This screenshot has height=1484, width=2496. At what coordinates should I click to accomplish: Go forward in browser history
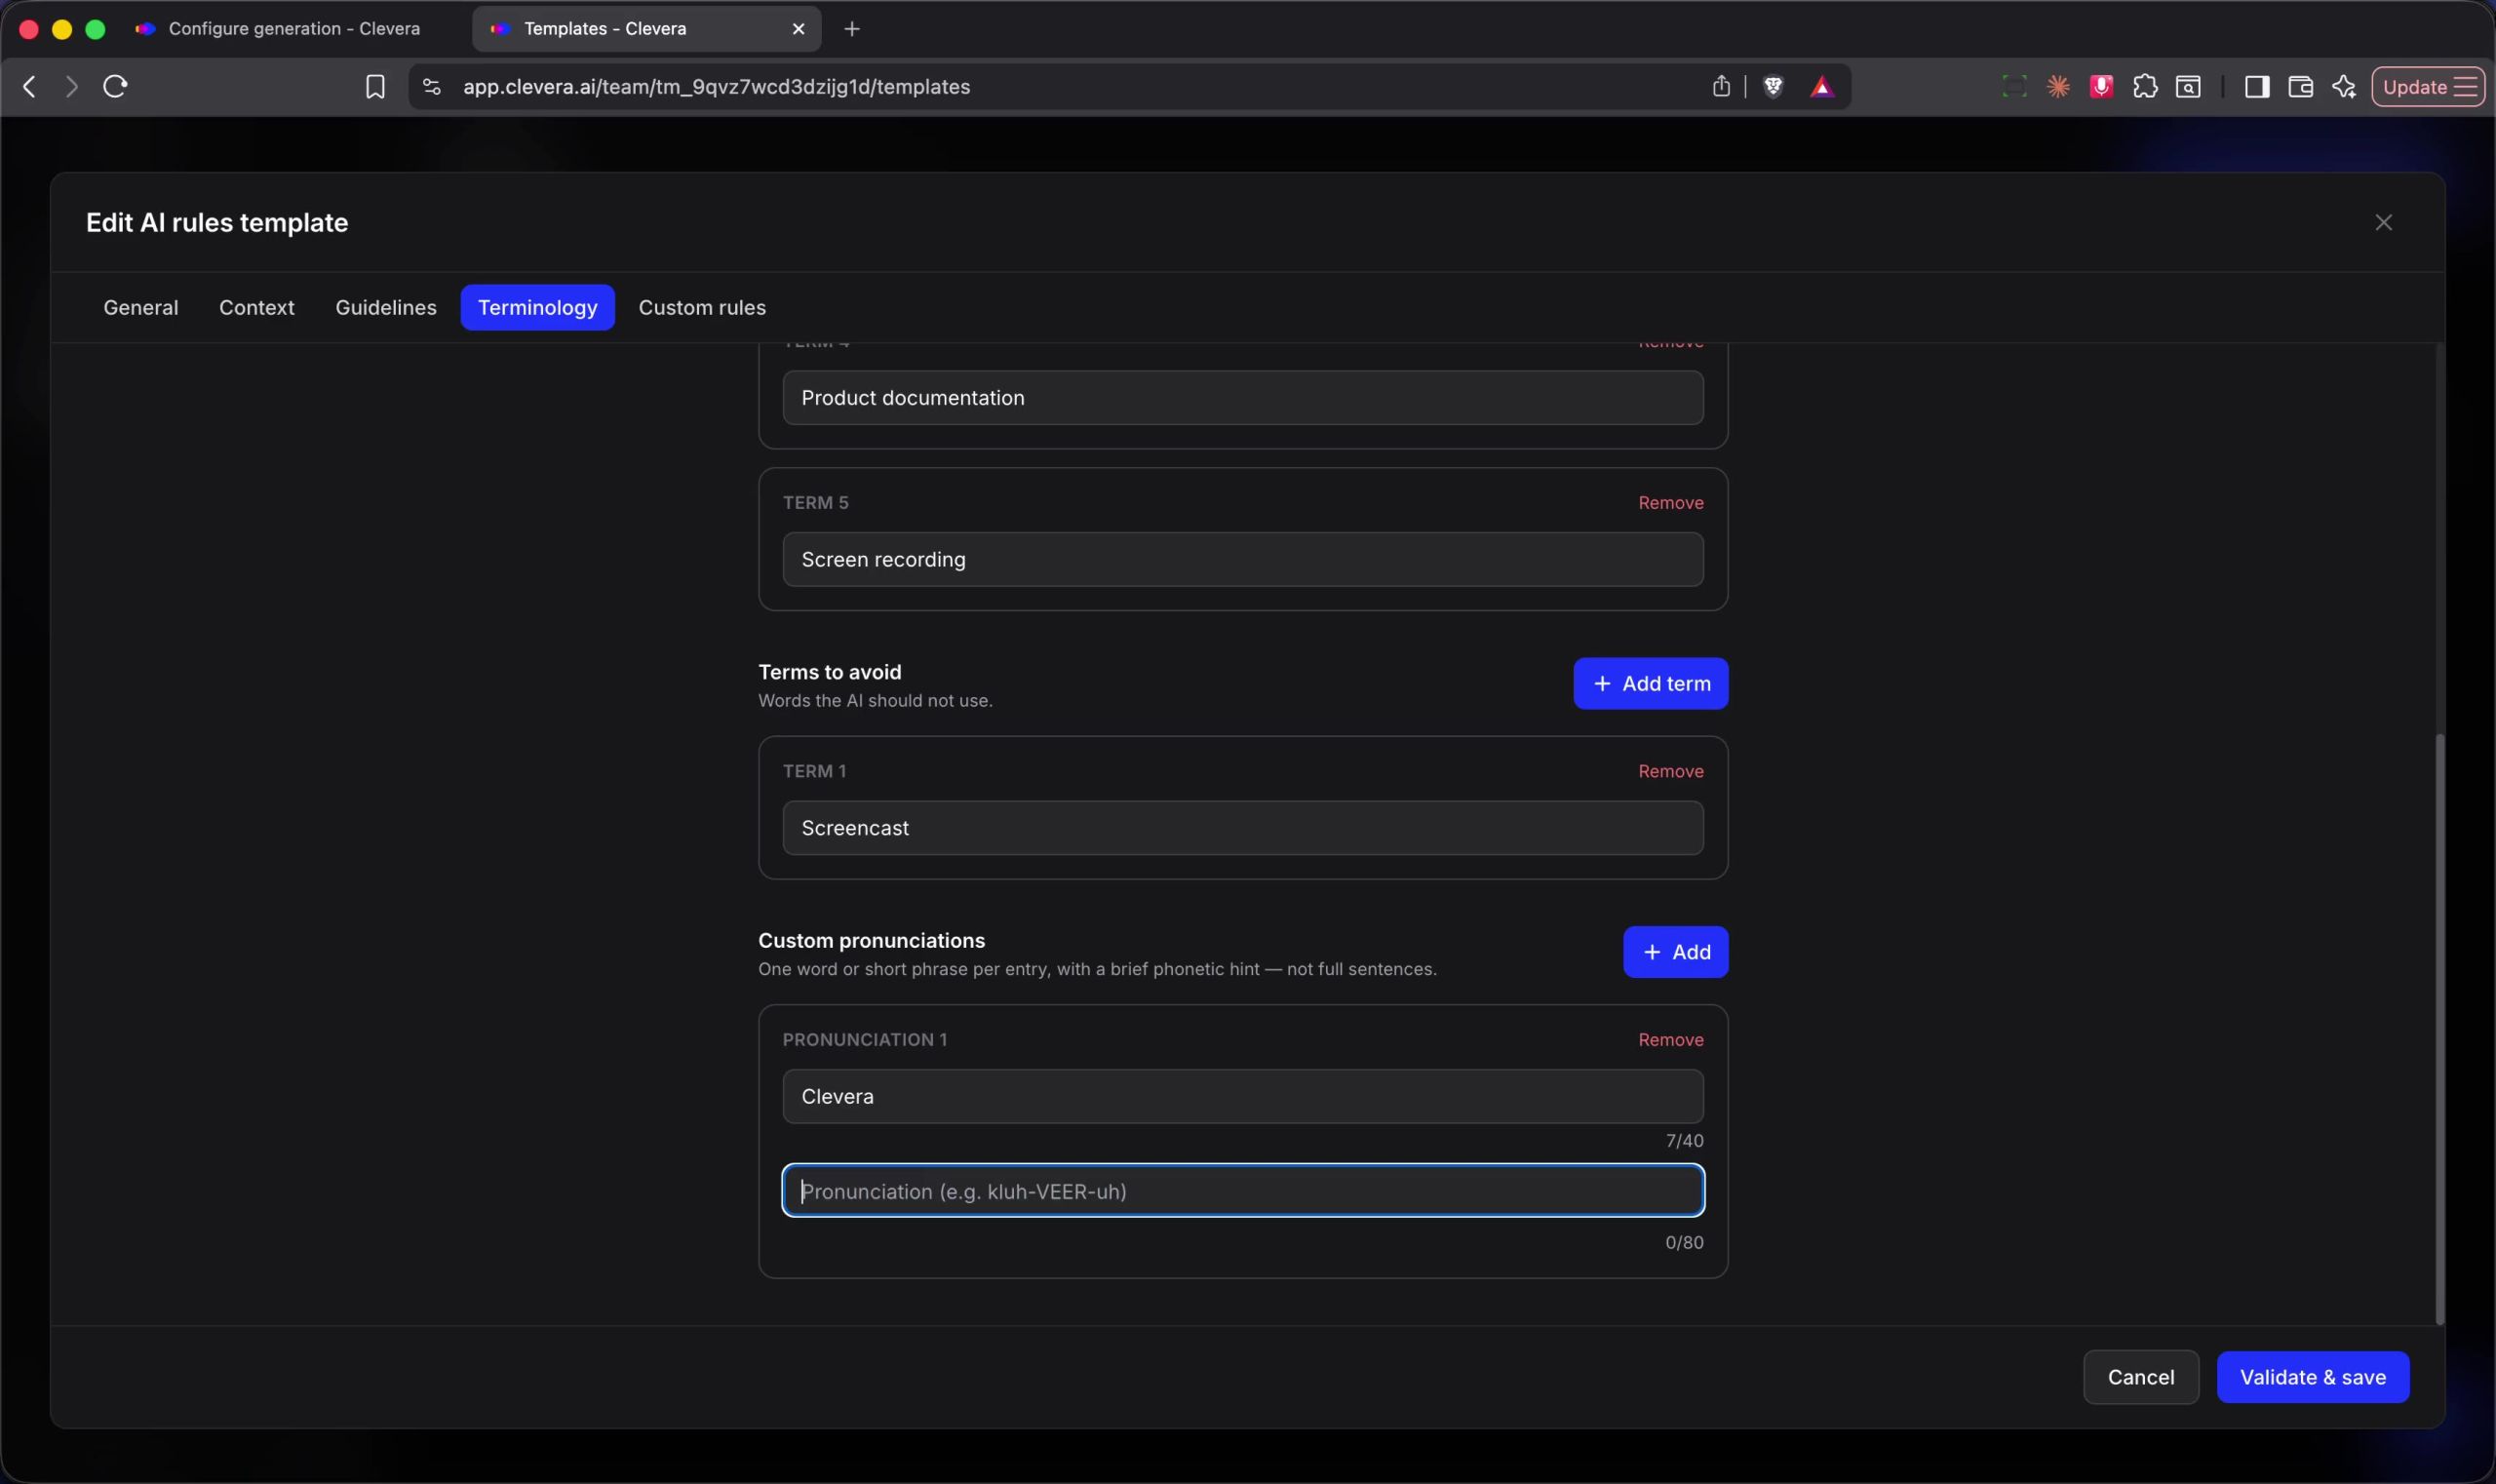click(x=71, y=87)
